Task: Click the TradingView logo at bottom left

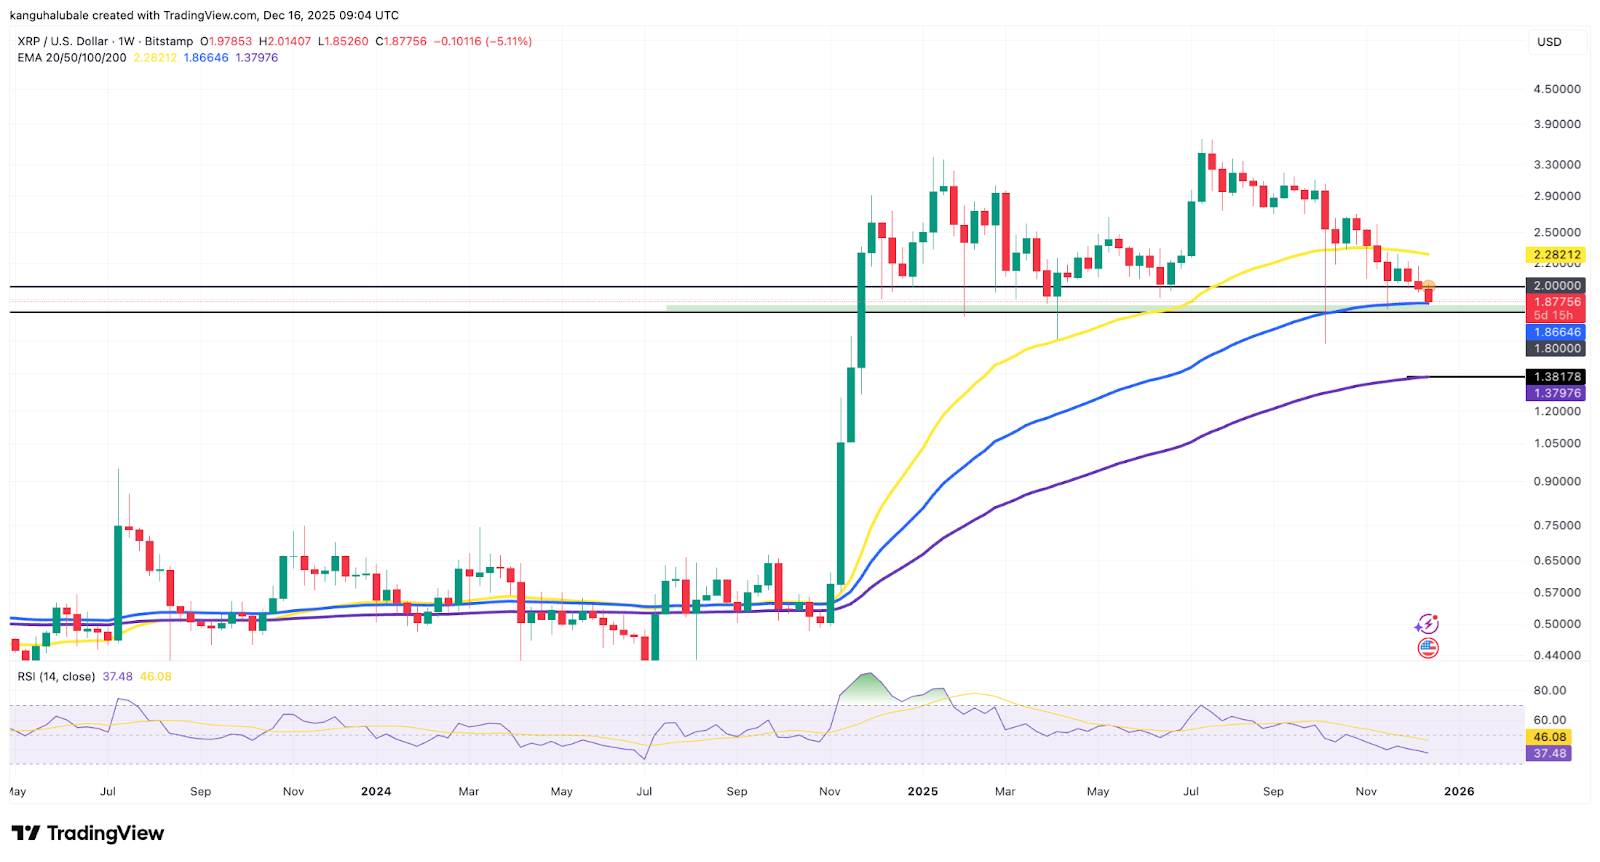Action: click(x=88, y=833)
